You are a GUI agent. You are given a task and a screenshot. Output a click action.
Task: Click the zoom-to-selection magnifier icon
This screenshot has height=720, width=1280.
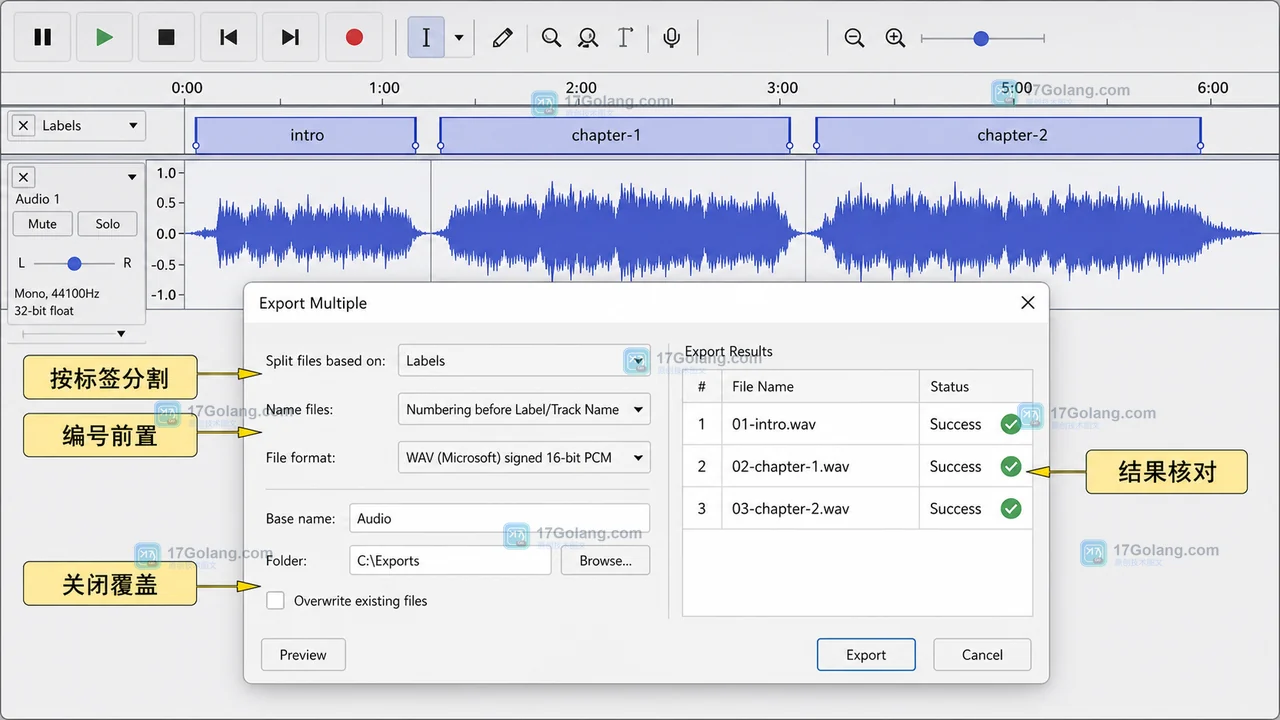click(x=588, y=37)
